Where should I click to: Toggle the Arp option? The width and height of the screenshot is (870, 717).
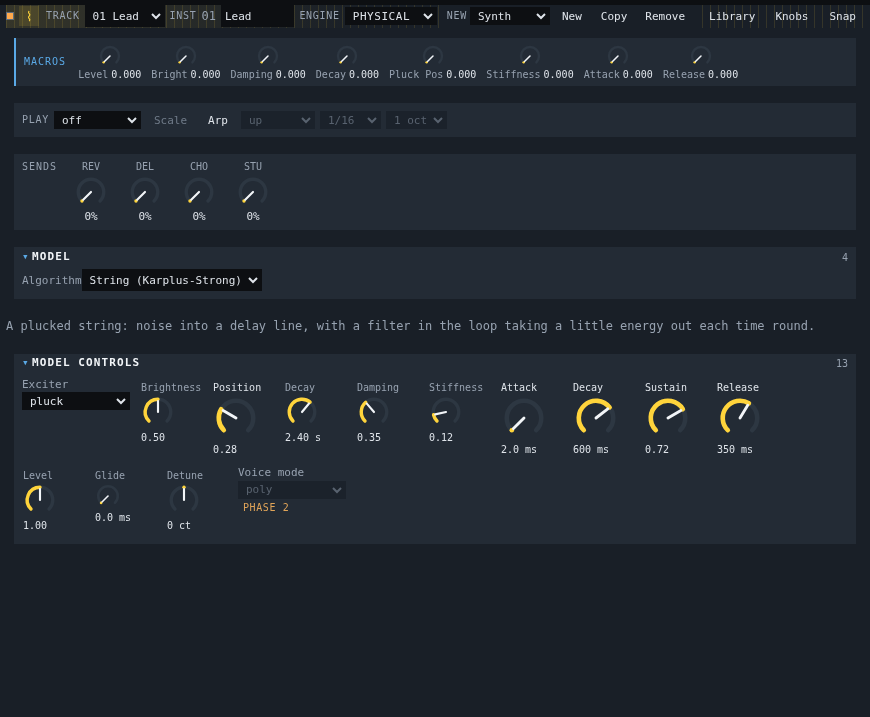(x=218, y=120)
